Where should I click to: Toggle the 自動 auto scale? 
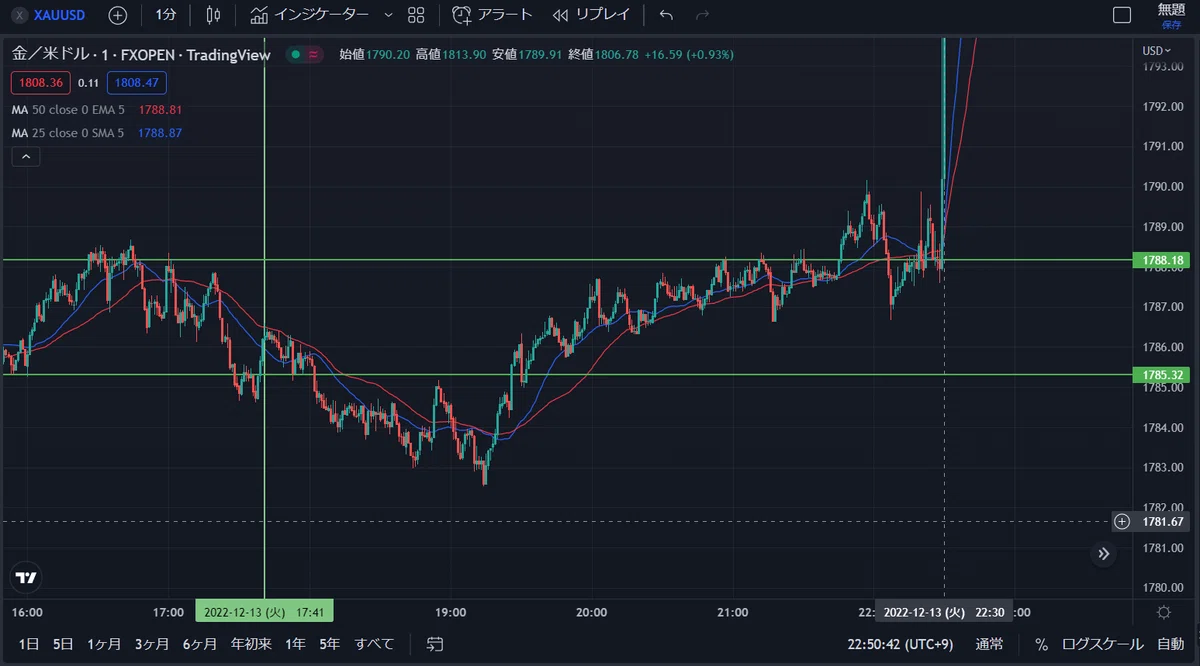(1170, 644)
